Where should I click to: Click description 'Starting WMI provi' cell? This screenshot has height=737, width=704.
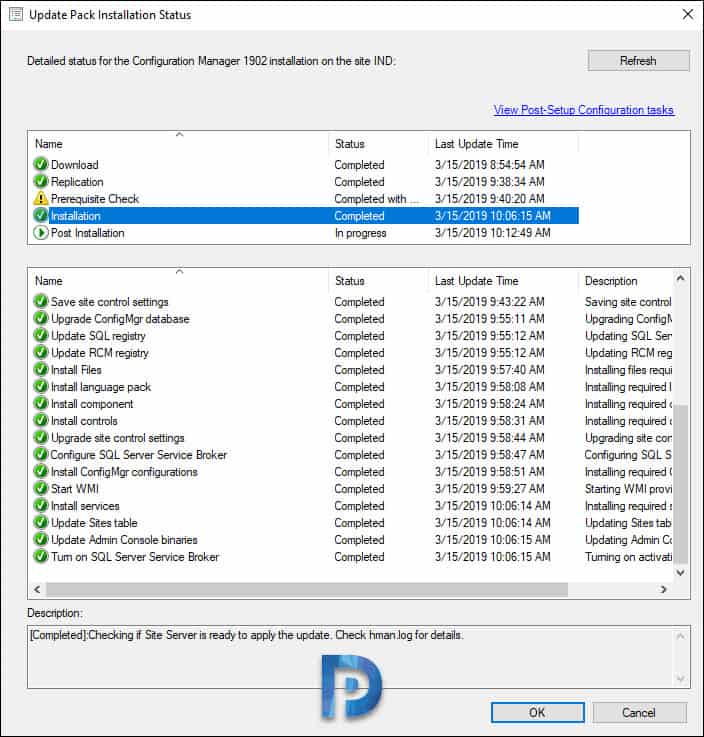628,489
